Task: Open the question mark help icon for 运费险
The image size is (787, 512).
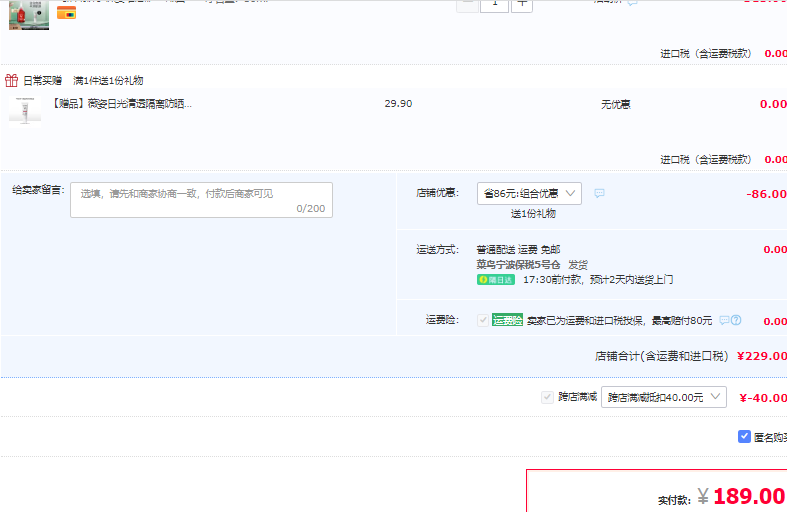Action: click(x=736, y=320)
